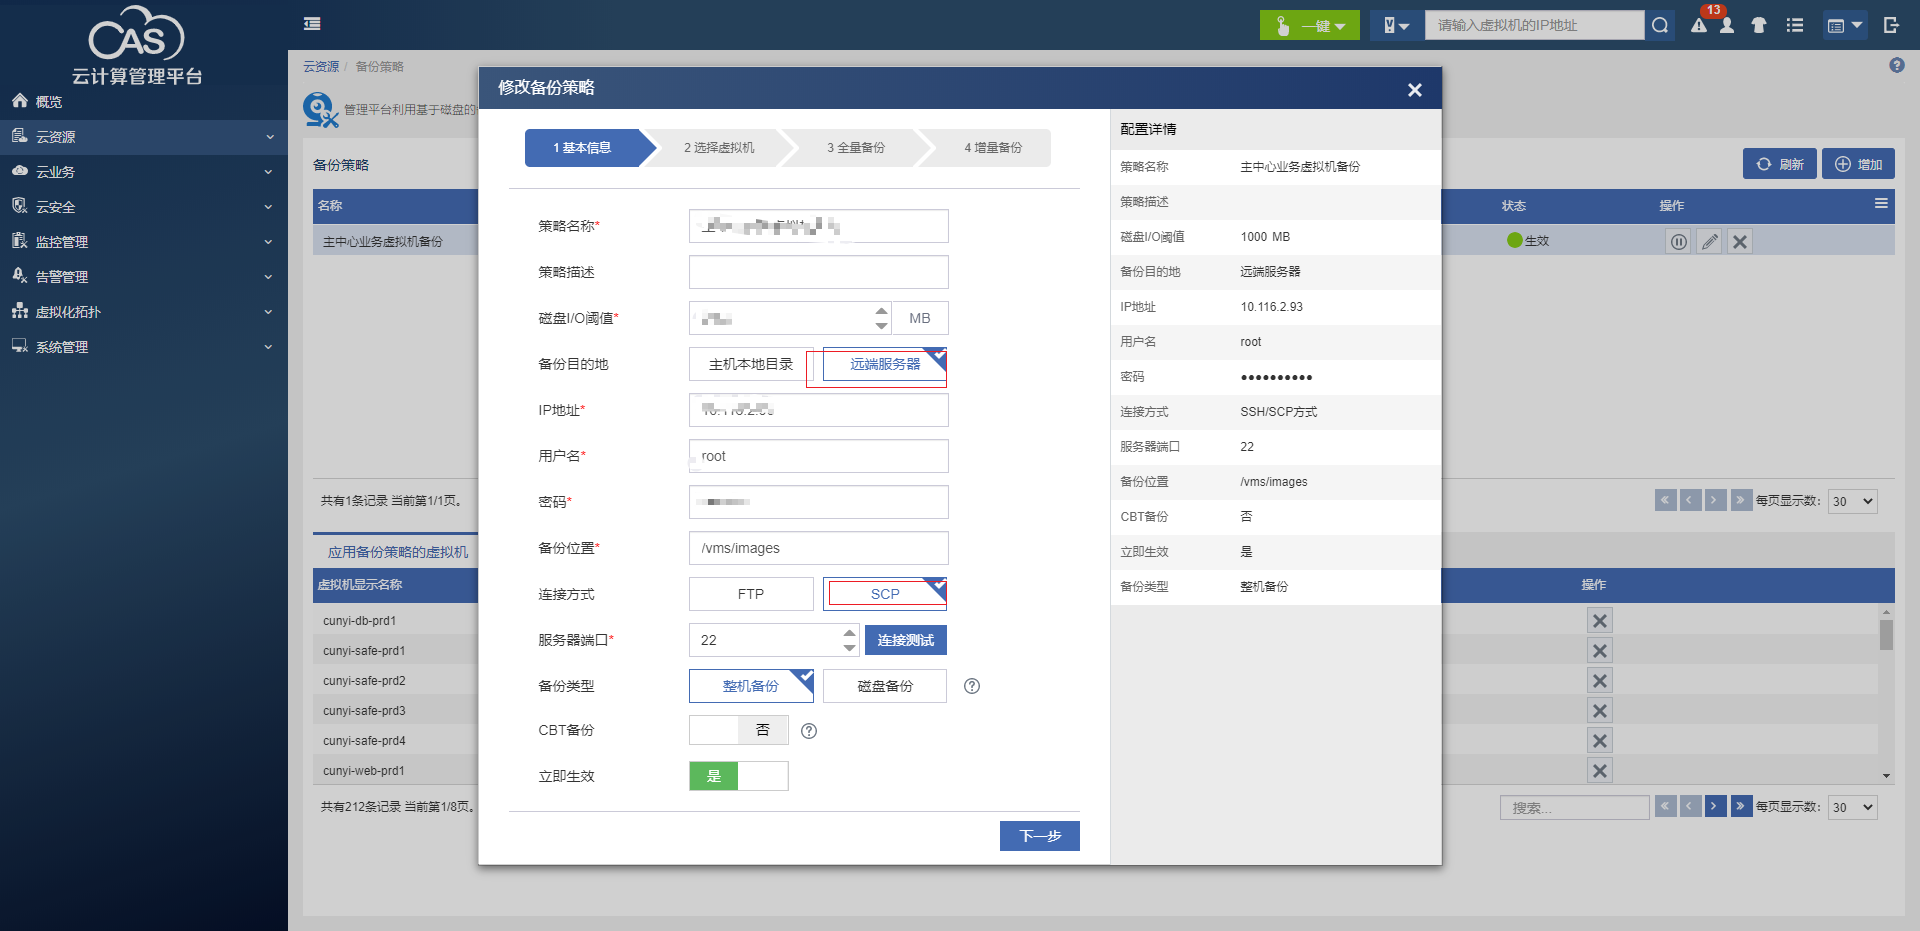Go to wizard step 2 选择虚拟机

tap(718, 148)
